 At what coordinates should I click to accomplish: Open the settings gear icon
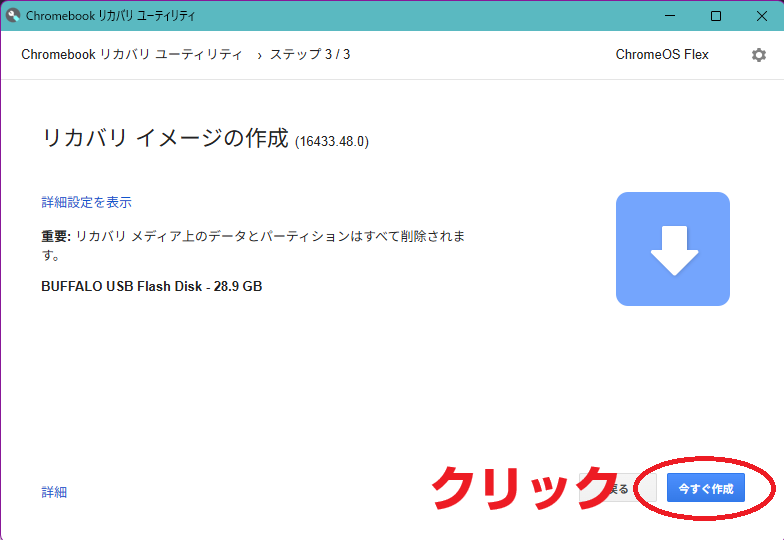pos(758,55)
